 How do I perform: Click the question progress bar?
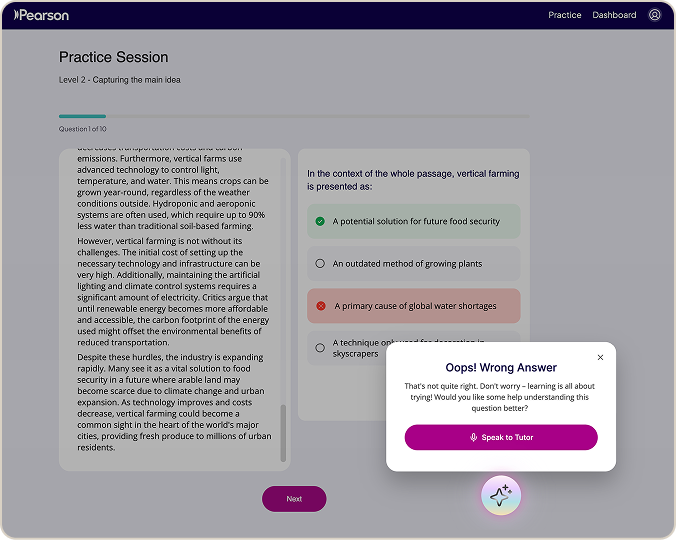[294, 116]
